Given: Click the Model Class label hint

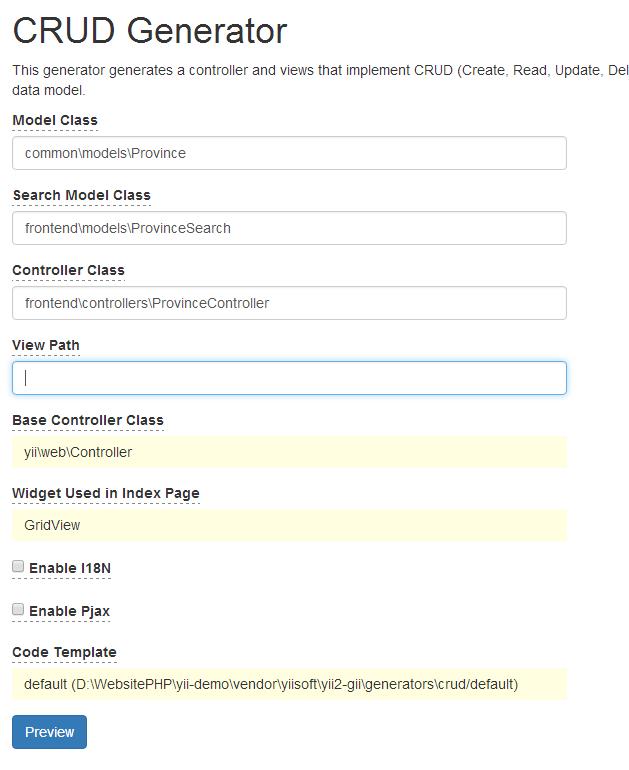Looking at the screenshot, I should click(55, 120).
